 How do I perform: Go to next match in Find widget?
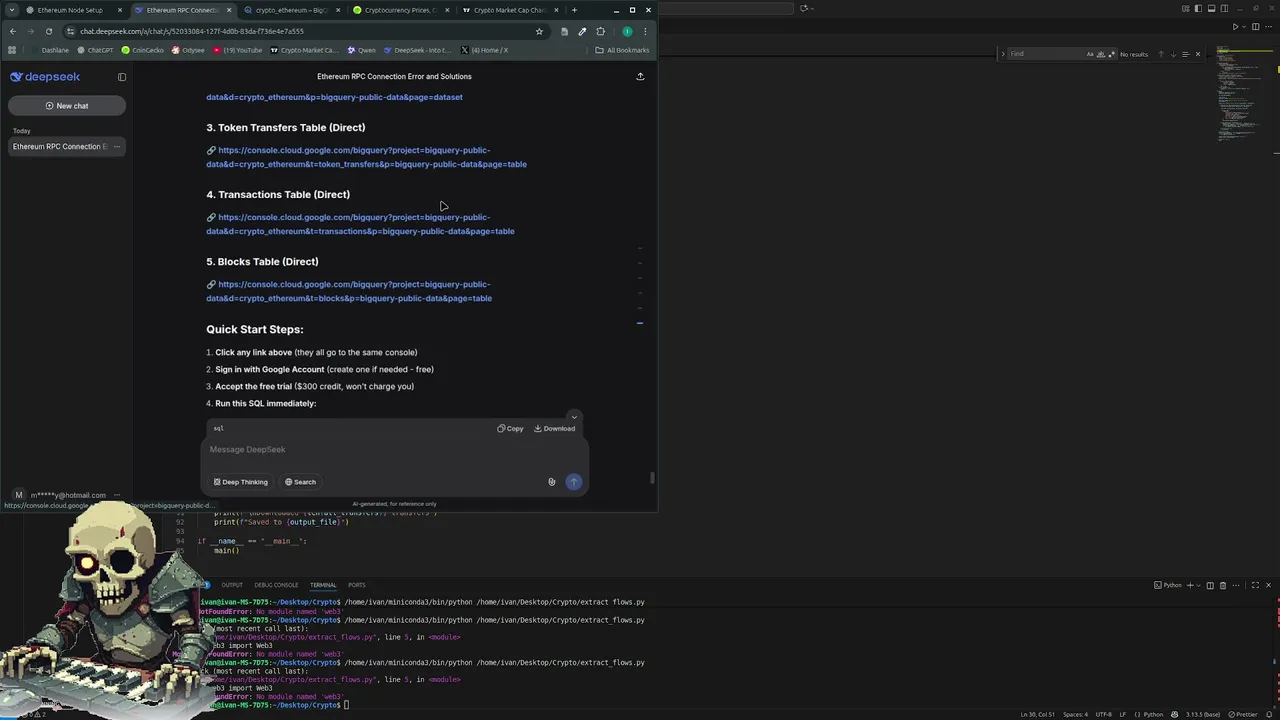click(1173, 54)
